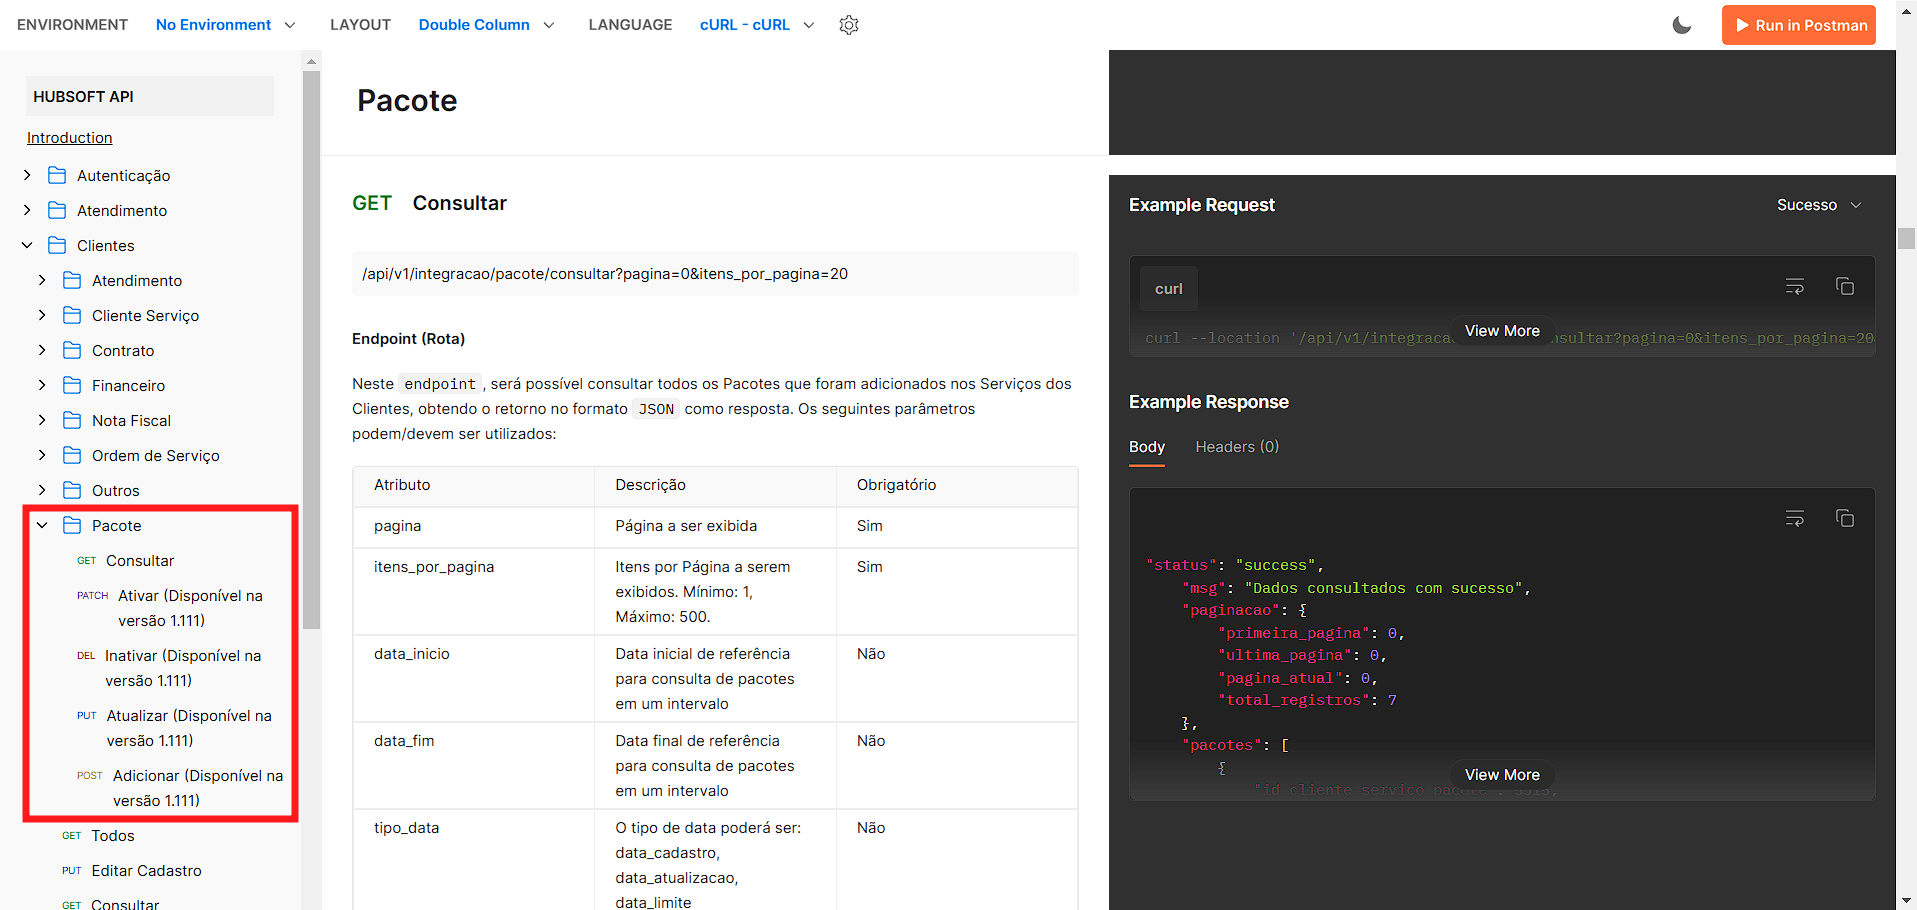Click the 'data_inicio' attribute cell

[x=473, y=678]
